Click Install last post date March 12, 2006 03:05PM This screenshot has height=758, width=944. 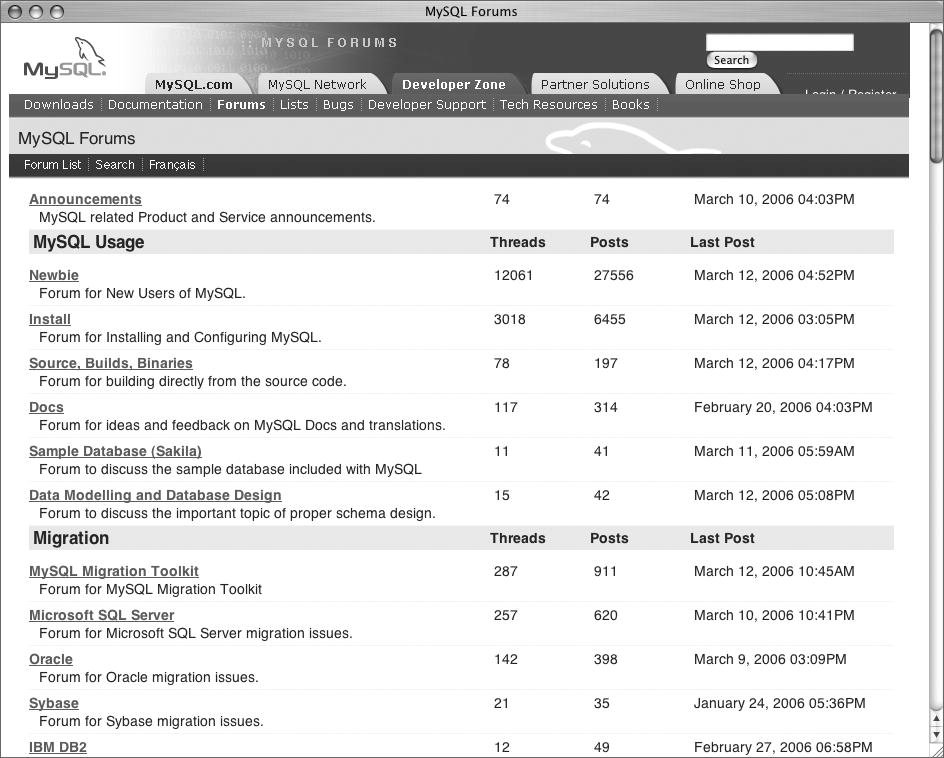click(774, 319)
